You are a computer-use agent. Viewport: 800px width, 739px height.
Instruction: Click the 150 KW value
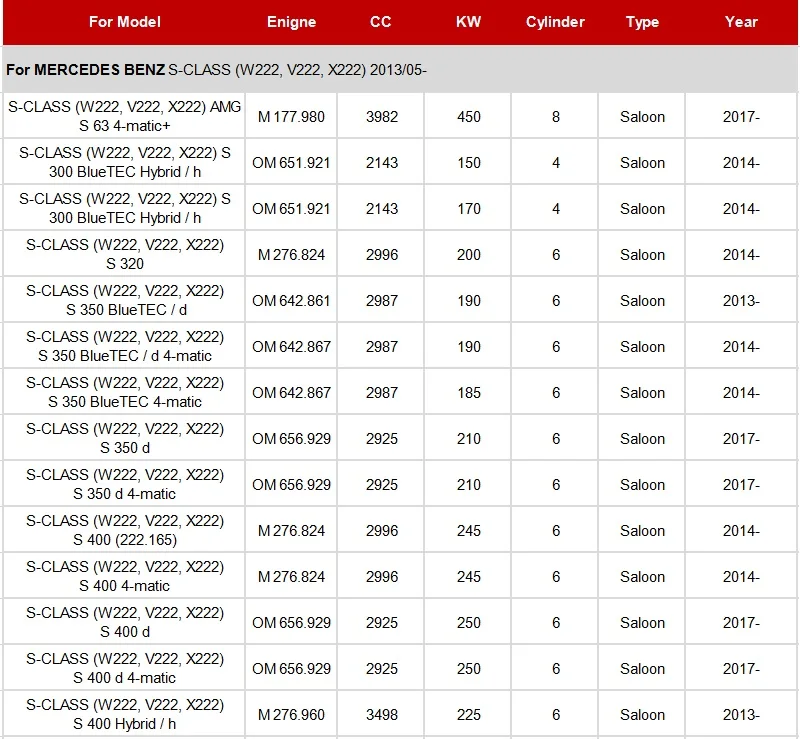pos(469,163)
